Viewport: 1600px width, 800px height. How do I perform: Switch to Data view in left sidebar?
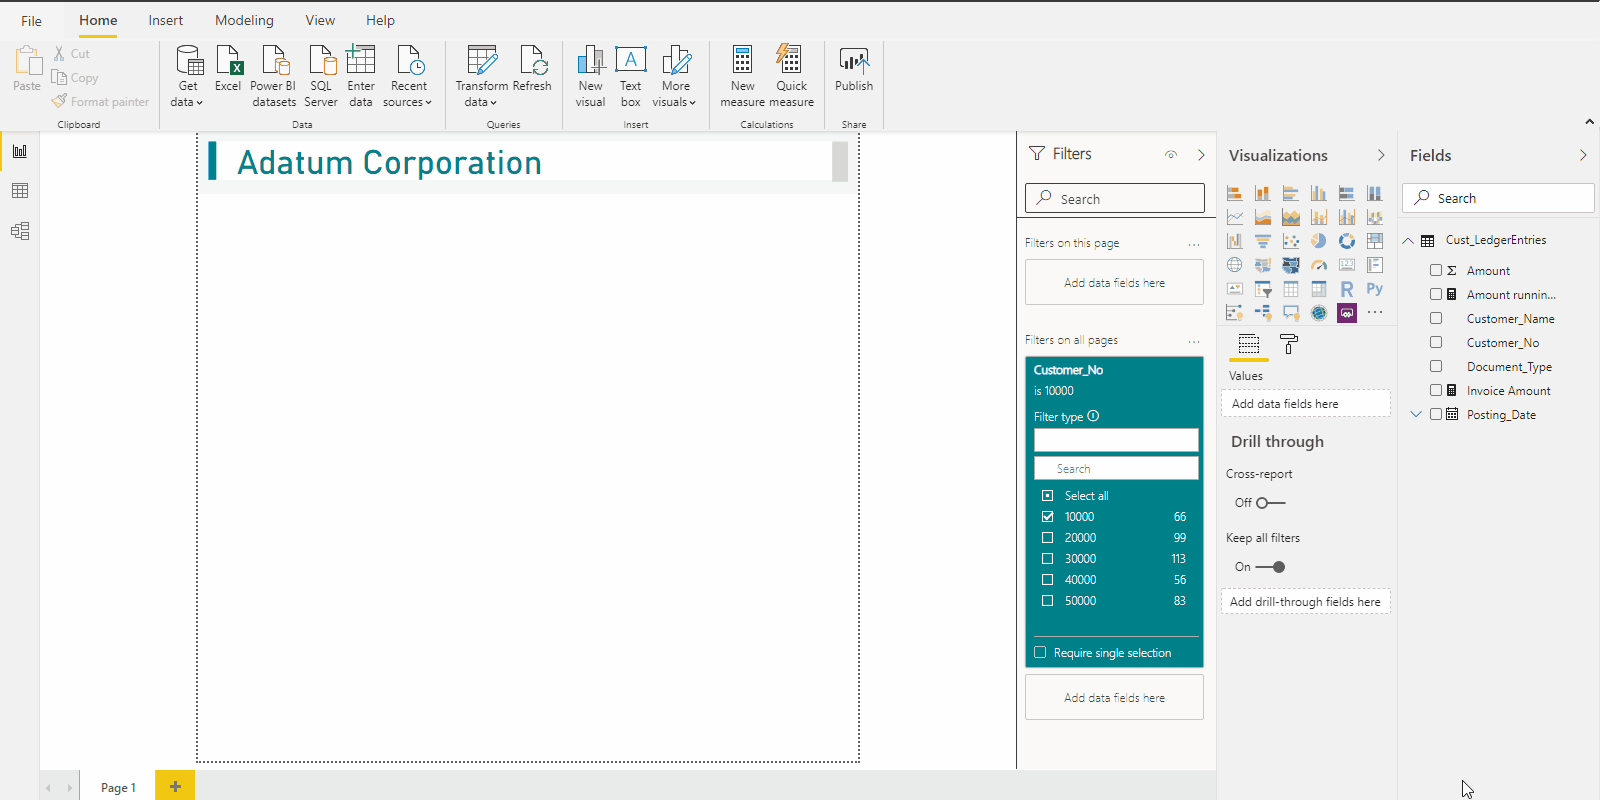[20, 191]
